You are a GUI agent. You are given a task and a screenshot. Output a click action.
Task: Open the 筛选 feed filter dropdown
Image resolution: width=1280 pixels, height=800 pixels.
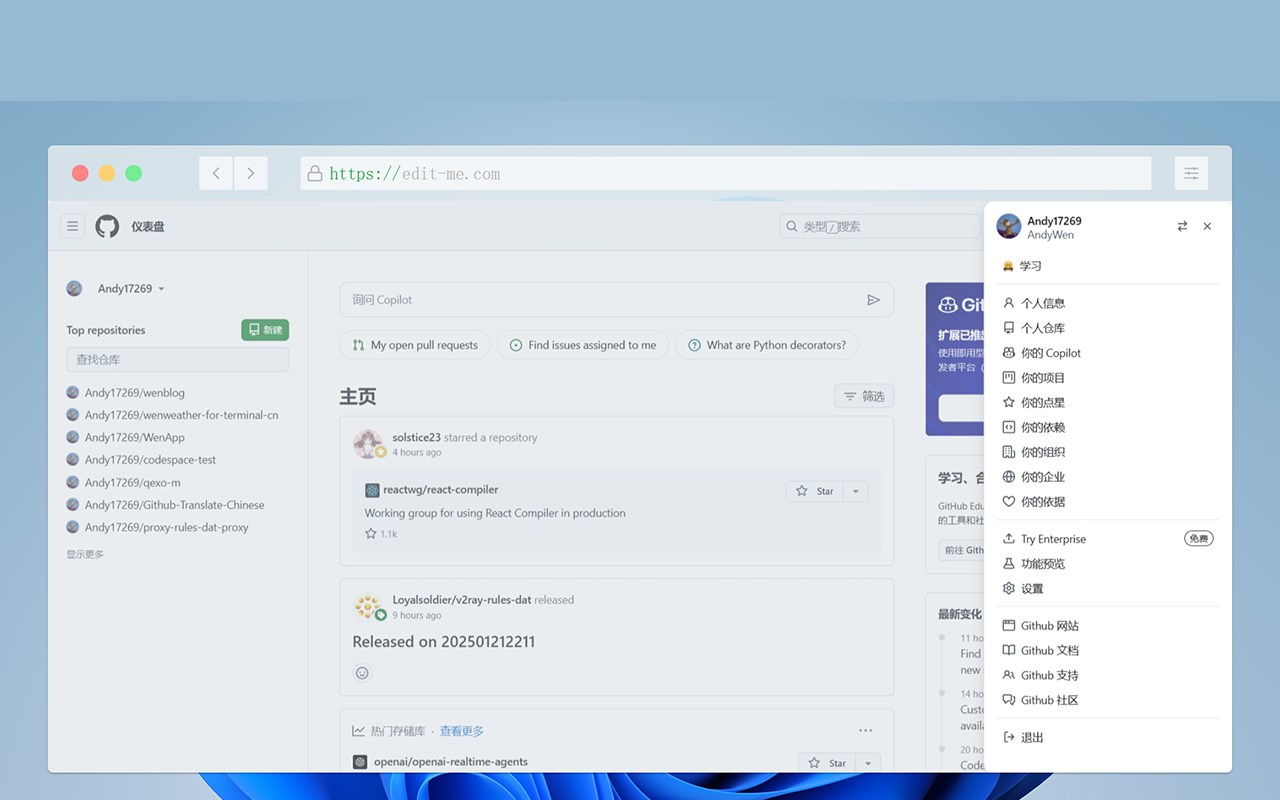[864, 396]
